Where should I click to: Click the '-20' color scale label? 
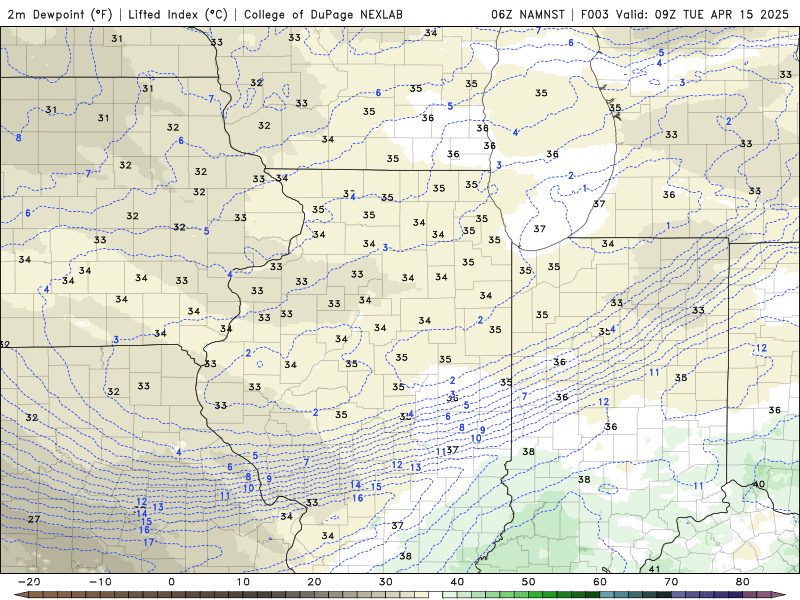[29, 582]
